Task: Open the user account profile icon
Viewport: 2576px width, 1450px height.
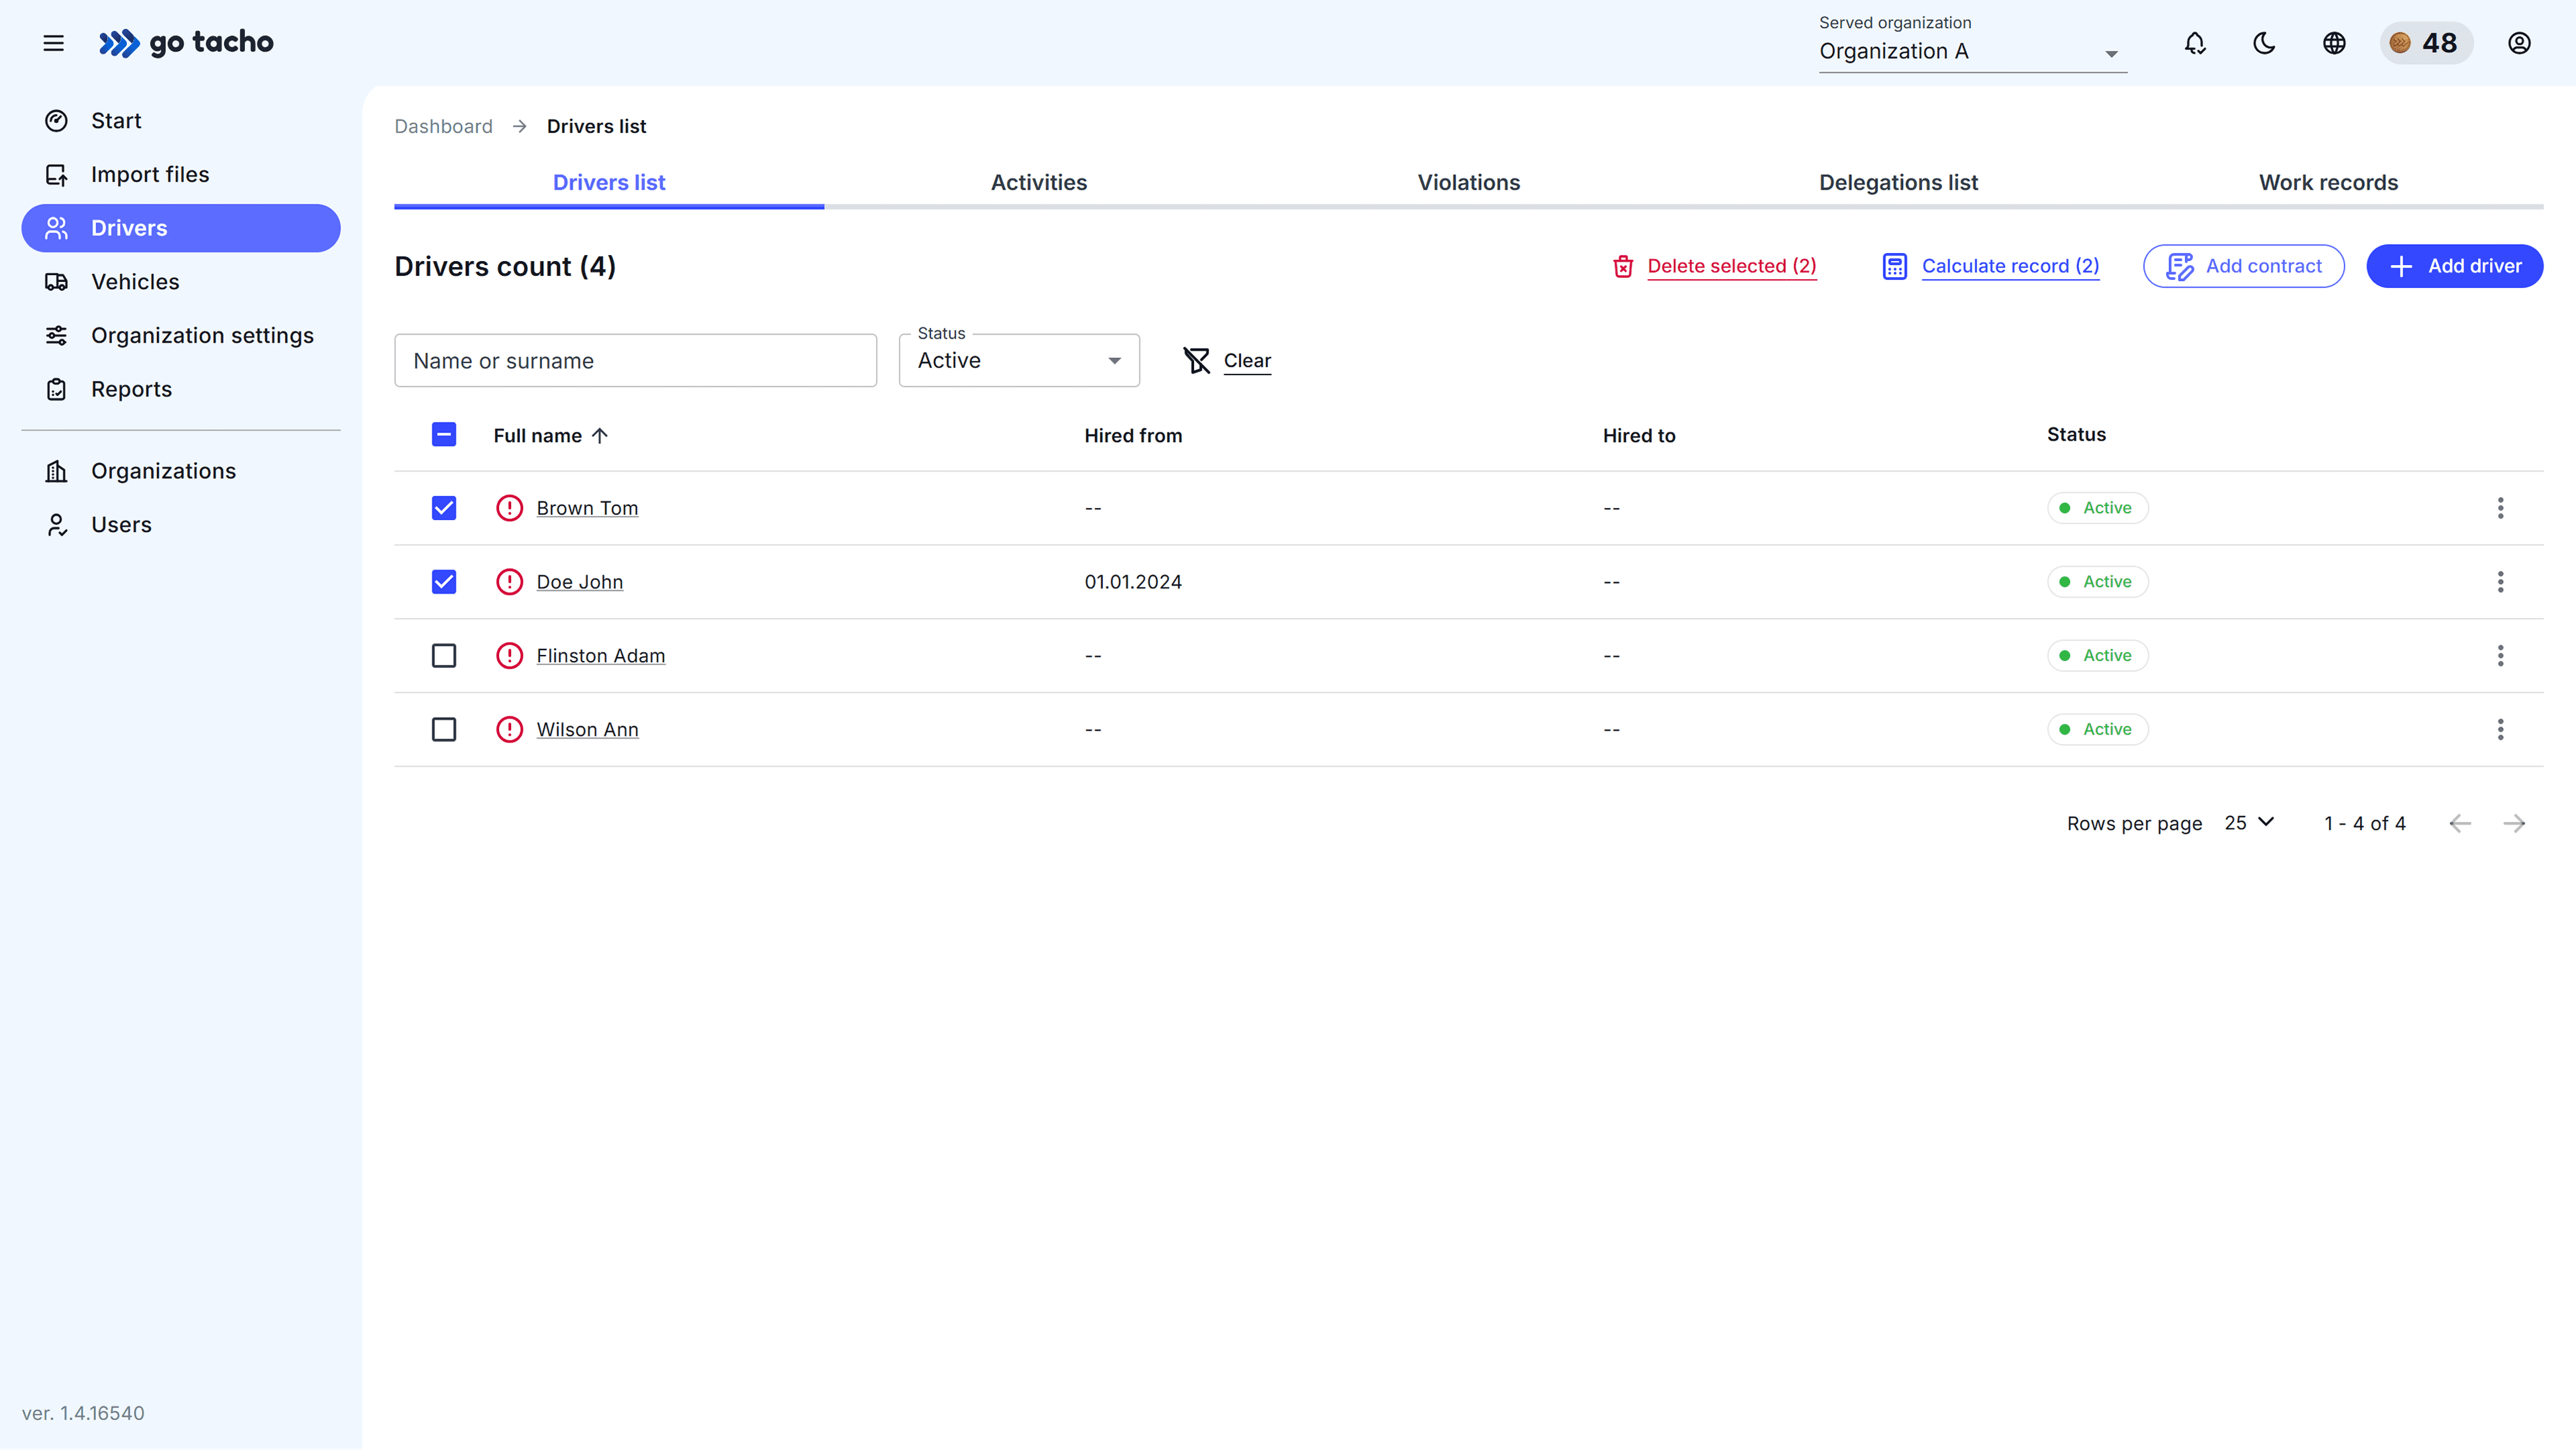Action: tap(2519, 43)
